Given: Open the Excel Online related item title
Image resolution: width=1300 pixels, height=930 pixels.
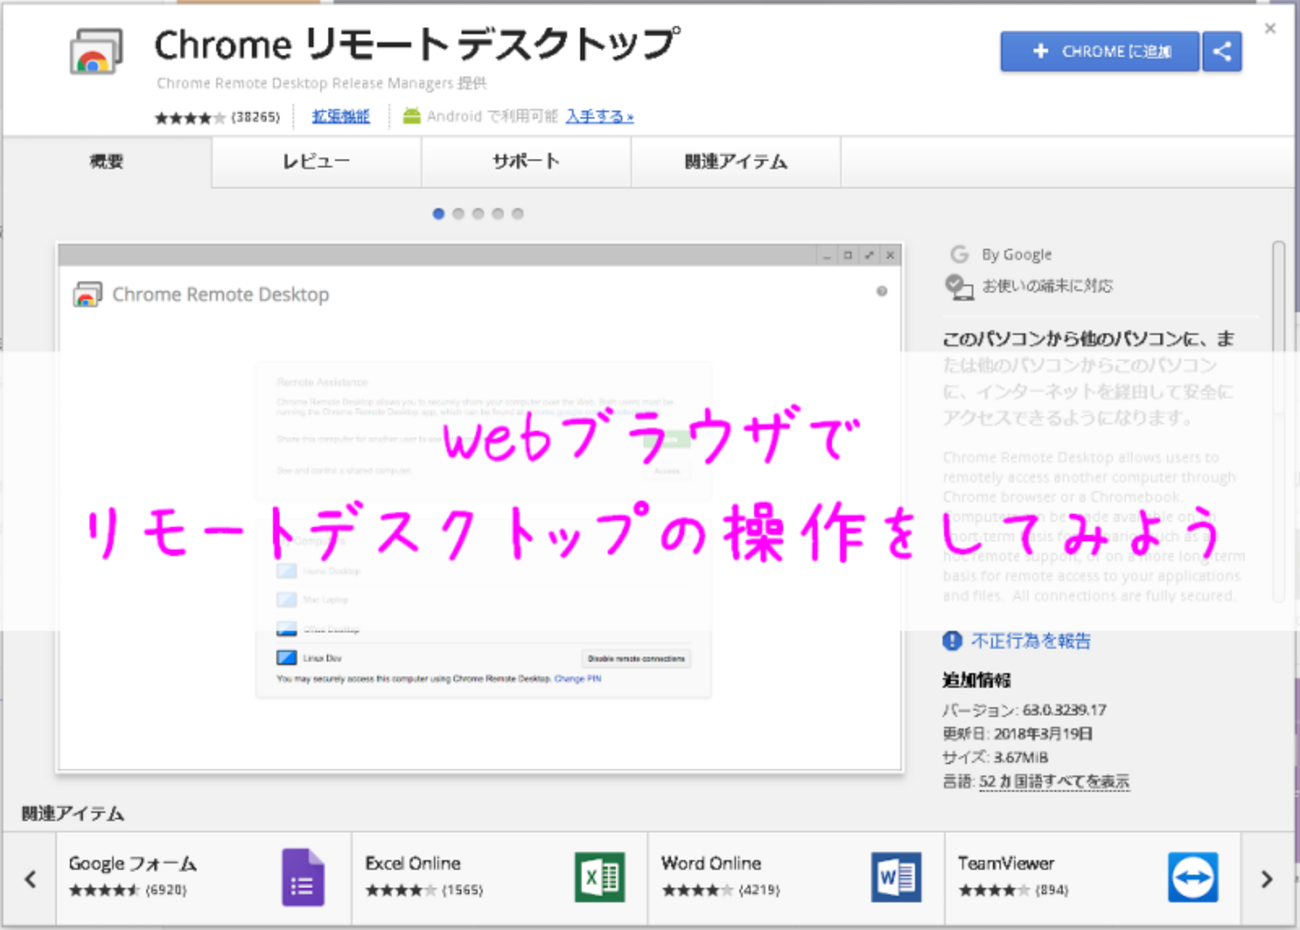Looking at the screenshot, I should click(413, 864).
